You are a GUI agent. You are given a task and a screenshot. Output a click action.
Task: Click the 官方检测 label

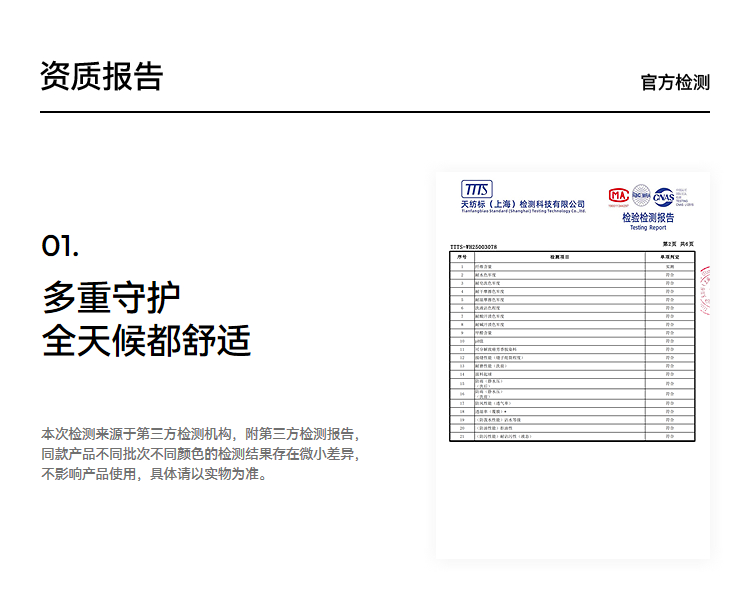[x=675, y=82]
